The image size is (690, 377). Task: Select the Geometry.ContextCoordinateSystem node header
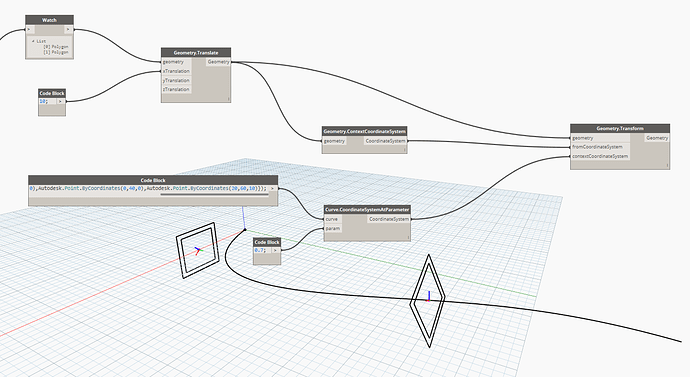point(364,131)
